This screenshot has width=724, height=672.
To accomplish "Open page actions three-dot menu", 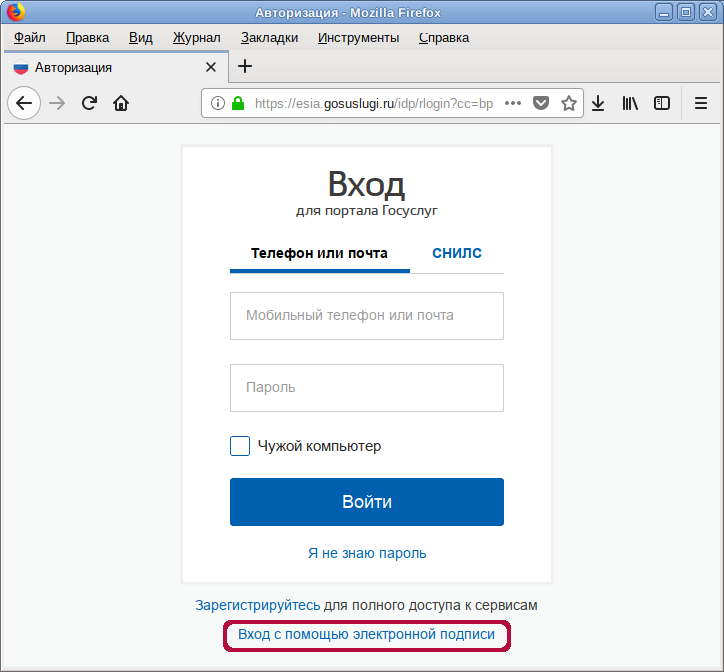I will pos(513,103).
